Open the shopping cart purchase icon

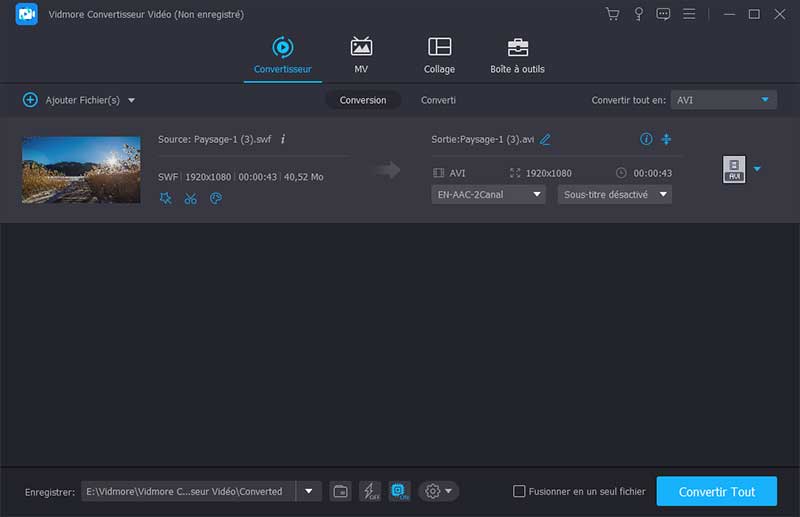pyautogui.click(x=613, y=14)
